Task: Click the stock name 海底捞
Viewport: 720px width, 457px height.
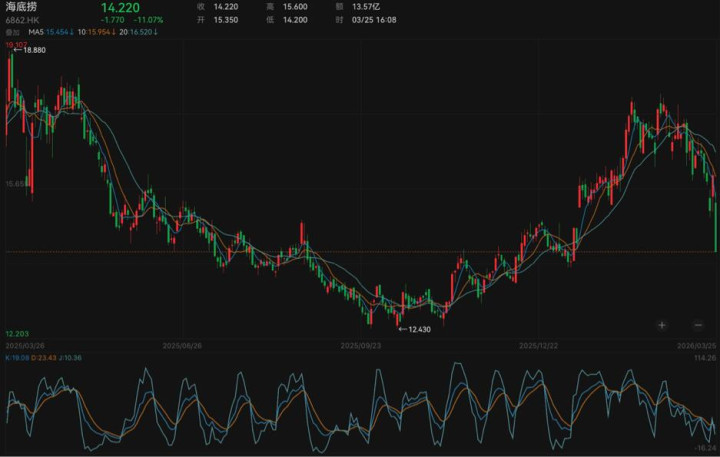Action: coord(22,6)
